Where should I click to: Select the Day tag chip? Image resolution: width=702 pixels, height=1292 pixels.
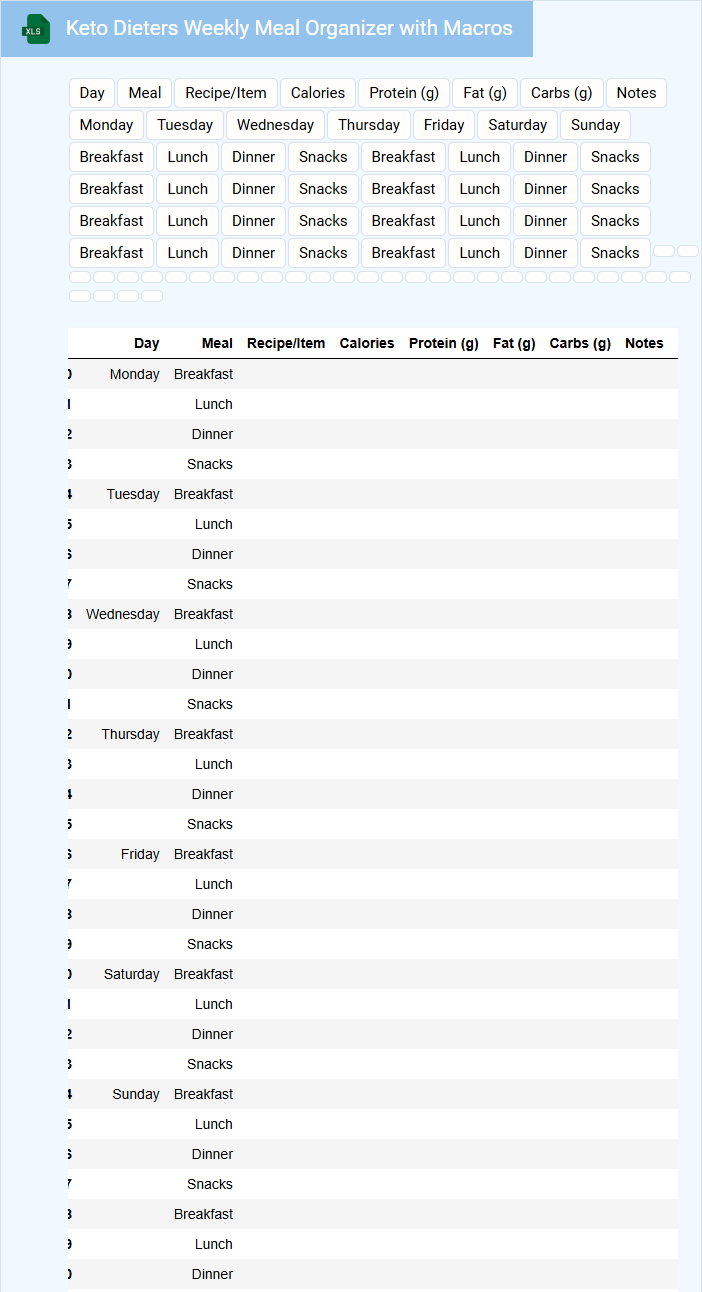coord(92,93)
